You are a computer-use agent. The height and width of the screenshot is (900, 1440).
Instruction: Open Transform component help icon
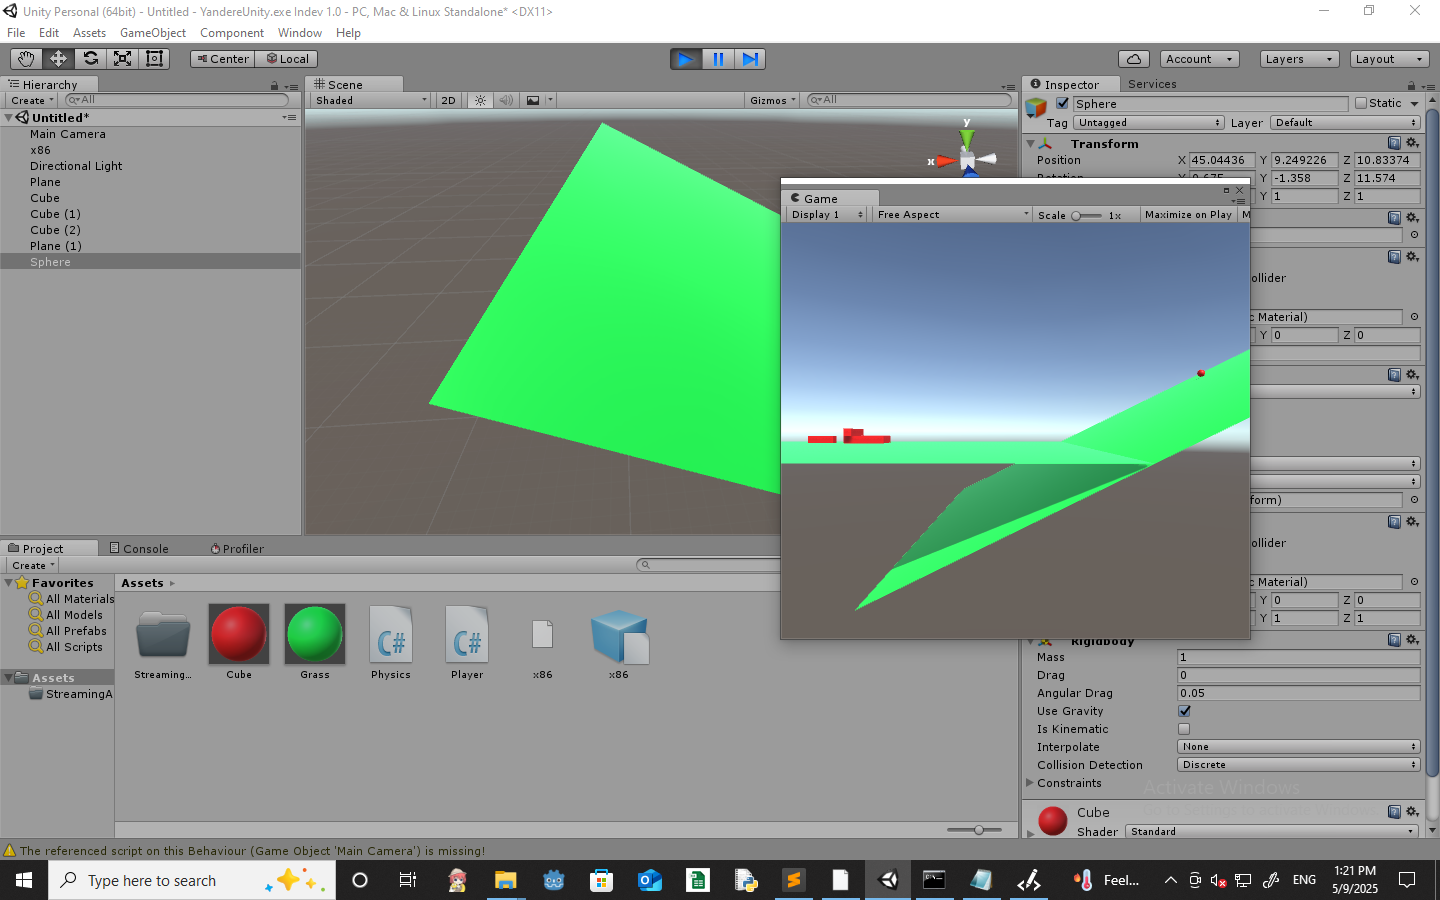click(1394, 143)
